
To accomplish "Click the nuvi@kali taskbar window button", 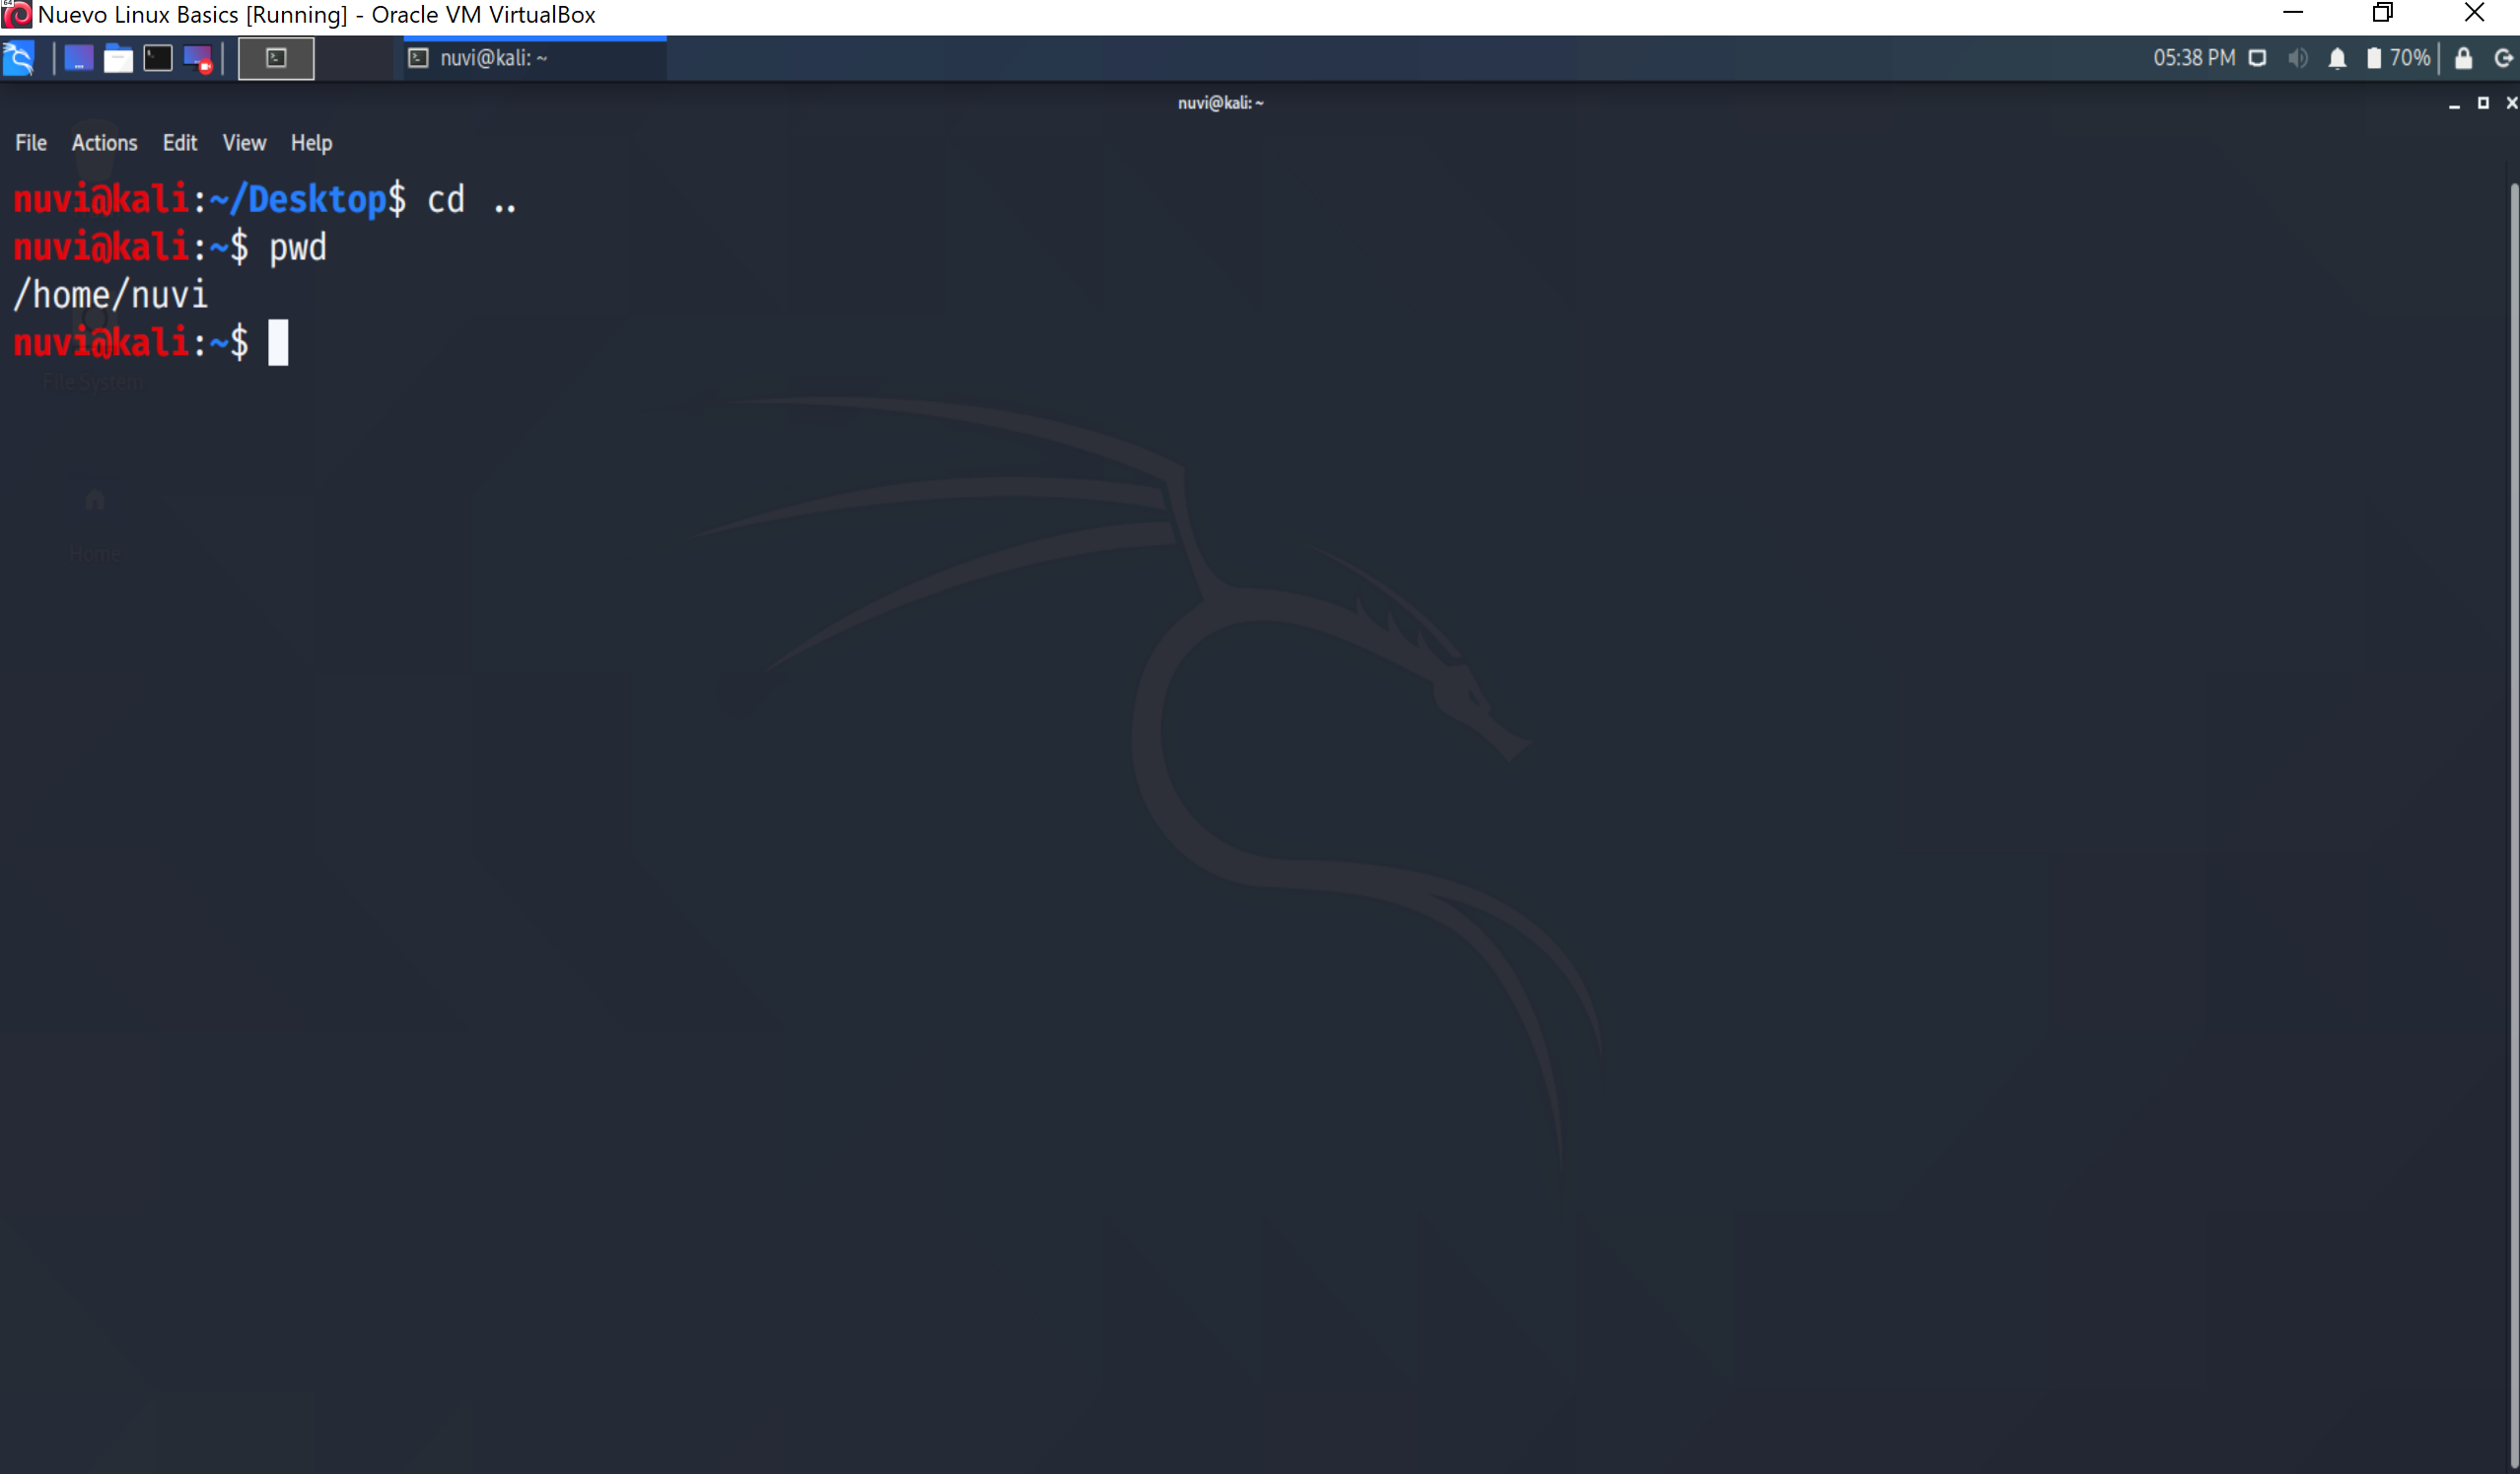I will pos(534,58).
